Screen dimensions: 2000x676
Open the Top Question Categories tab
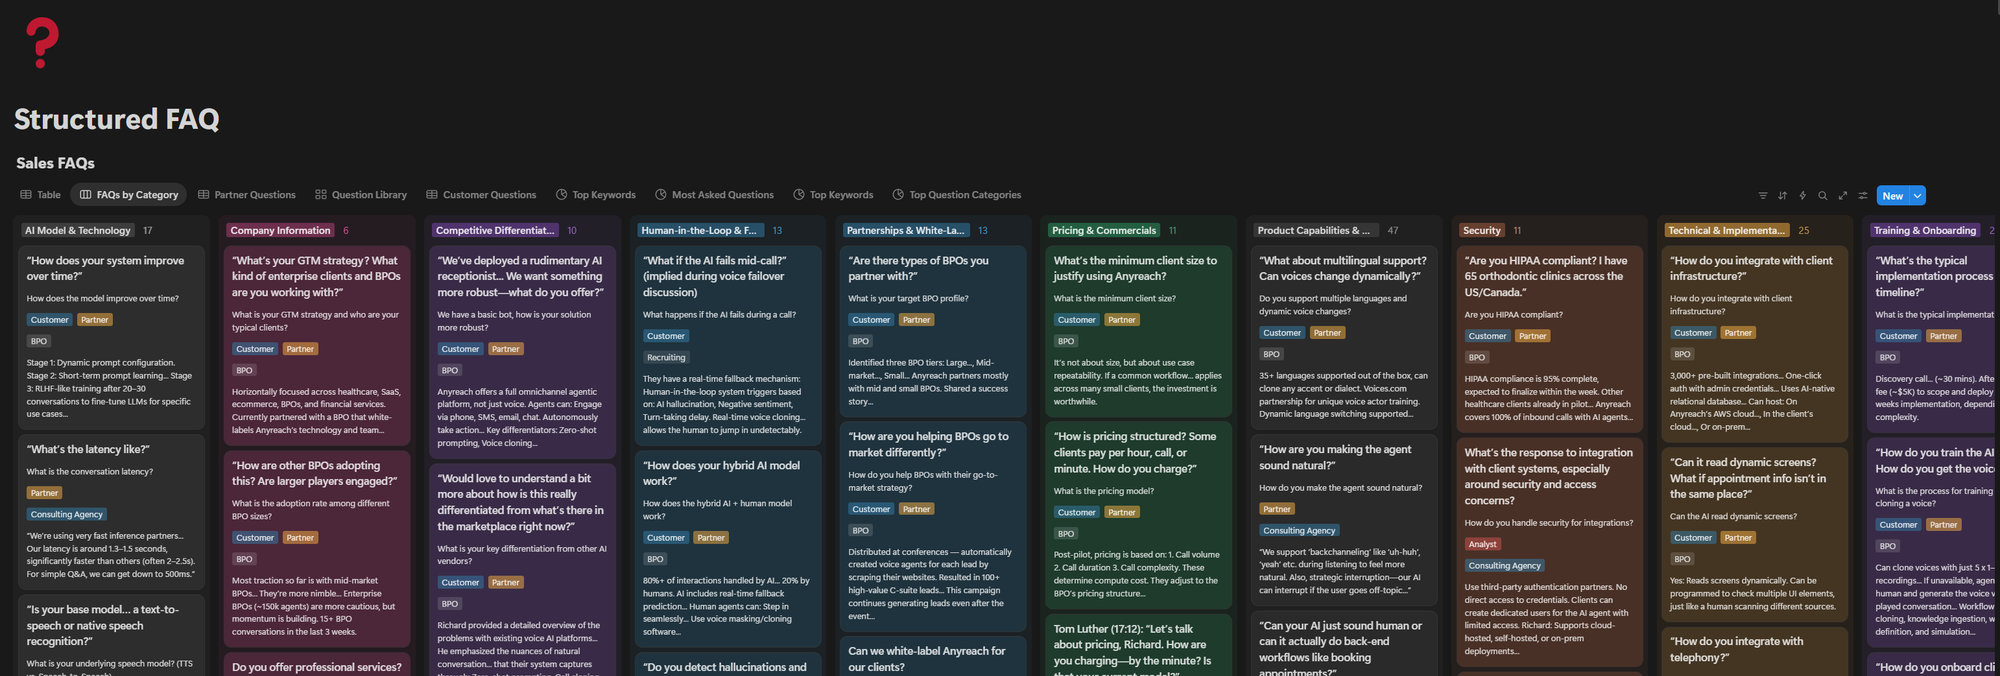pos(956,195)
